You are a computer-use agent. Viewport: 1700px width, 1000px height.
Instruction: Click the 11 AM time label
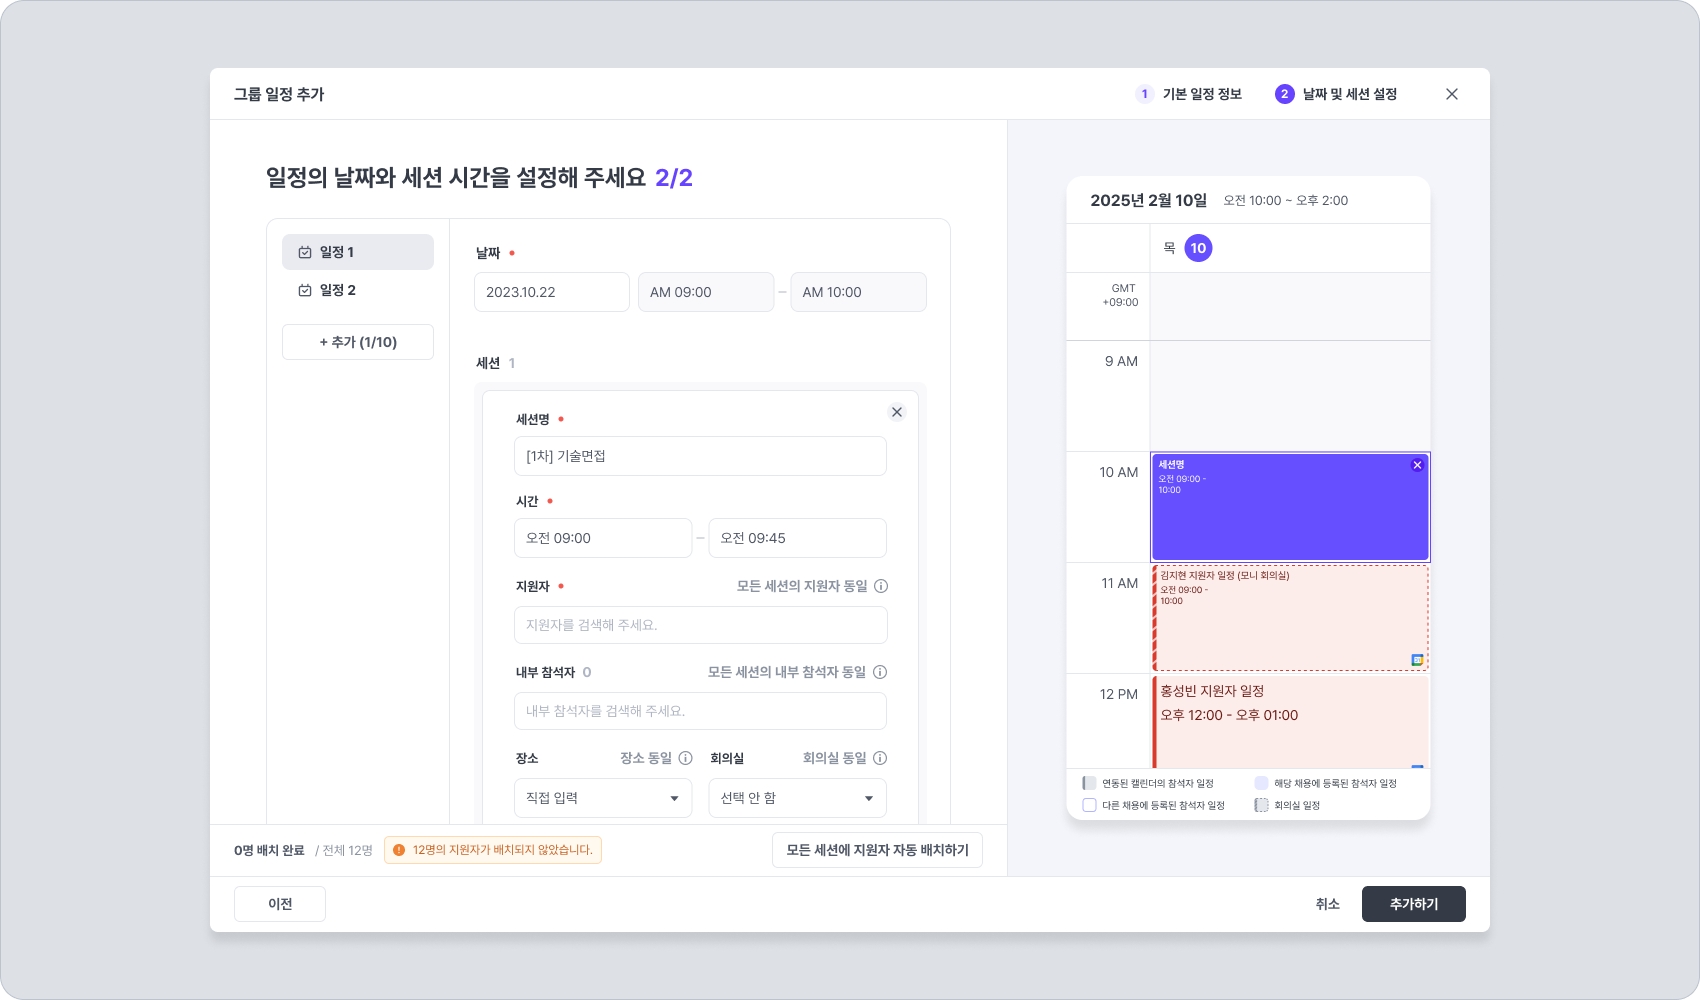(x=1120, y=583)
